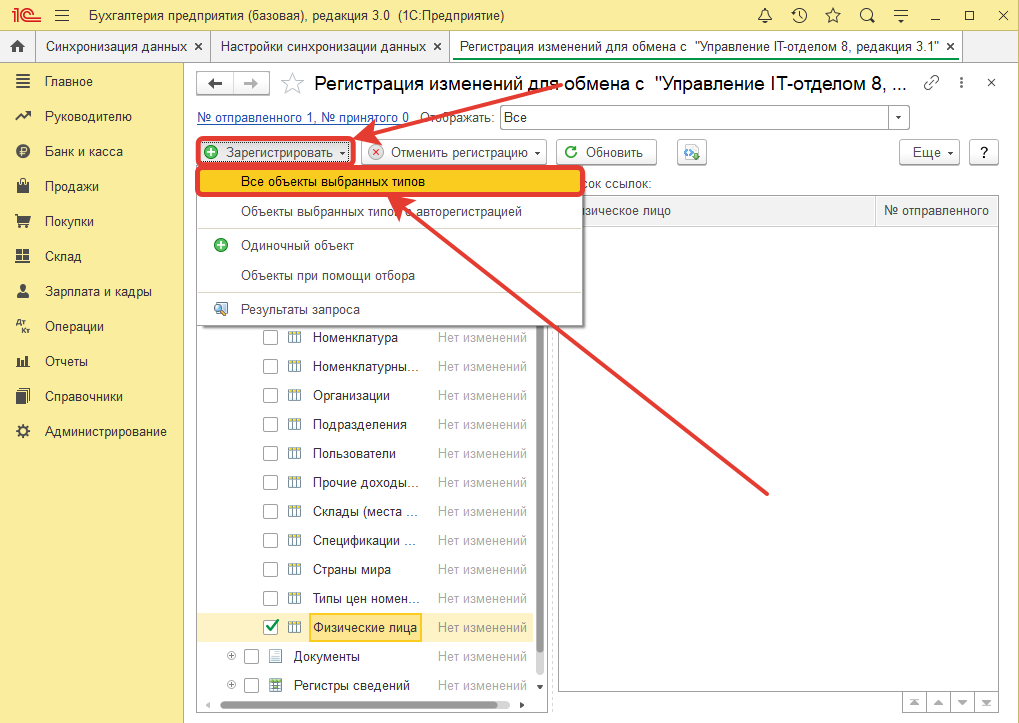
Task: Select Одиночный объект menu entry
Action: pos(297,245)
